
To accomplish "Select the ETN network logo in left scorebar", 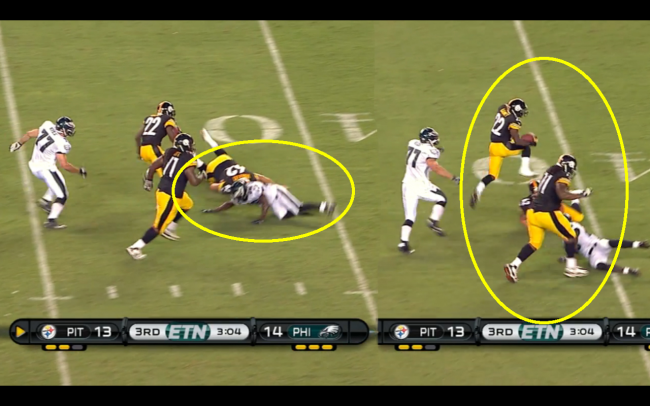I will [x=188, y=332].
